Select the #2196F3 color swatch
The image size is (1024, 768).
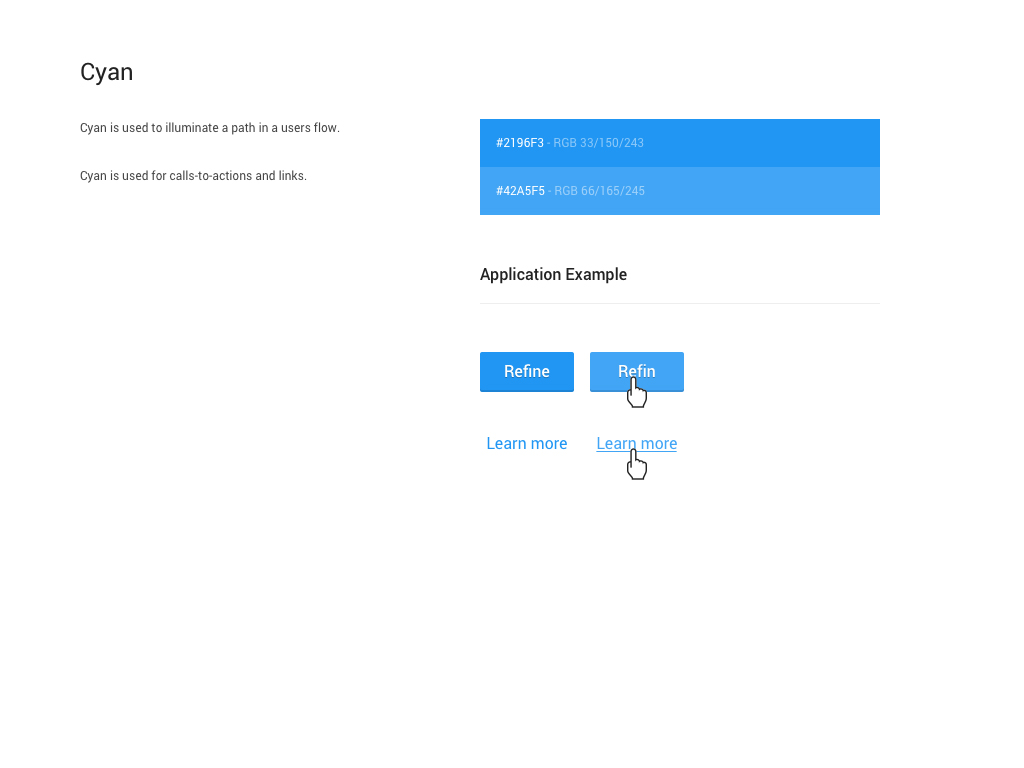(680, 143)
